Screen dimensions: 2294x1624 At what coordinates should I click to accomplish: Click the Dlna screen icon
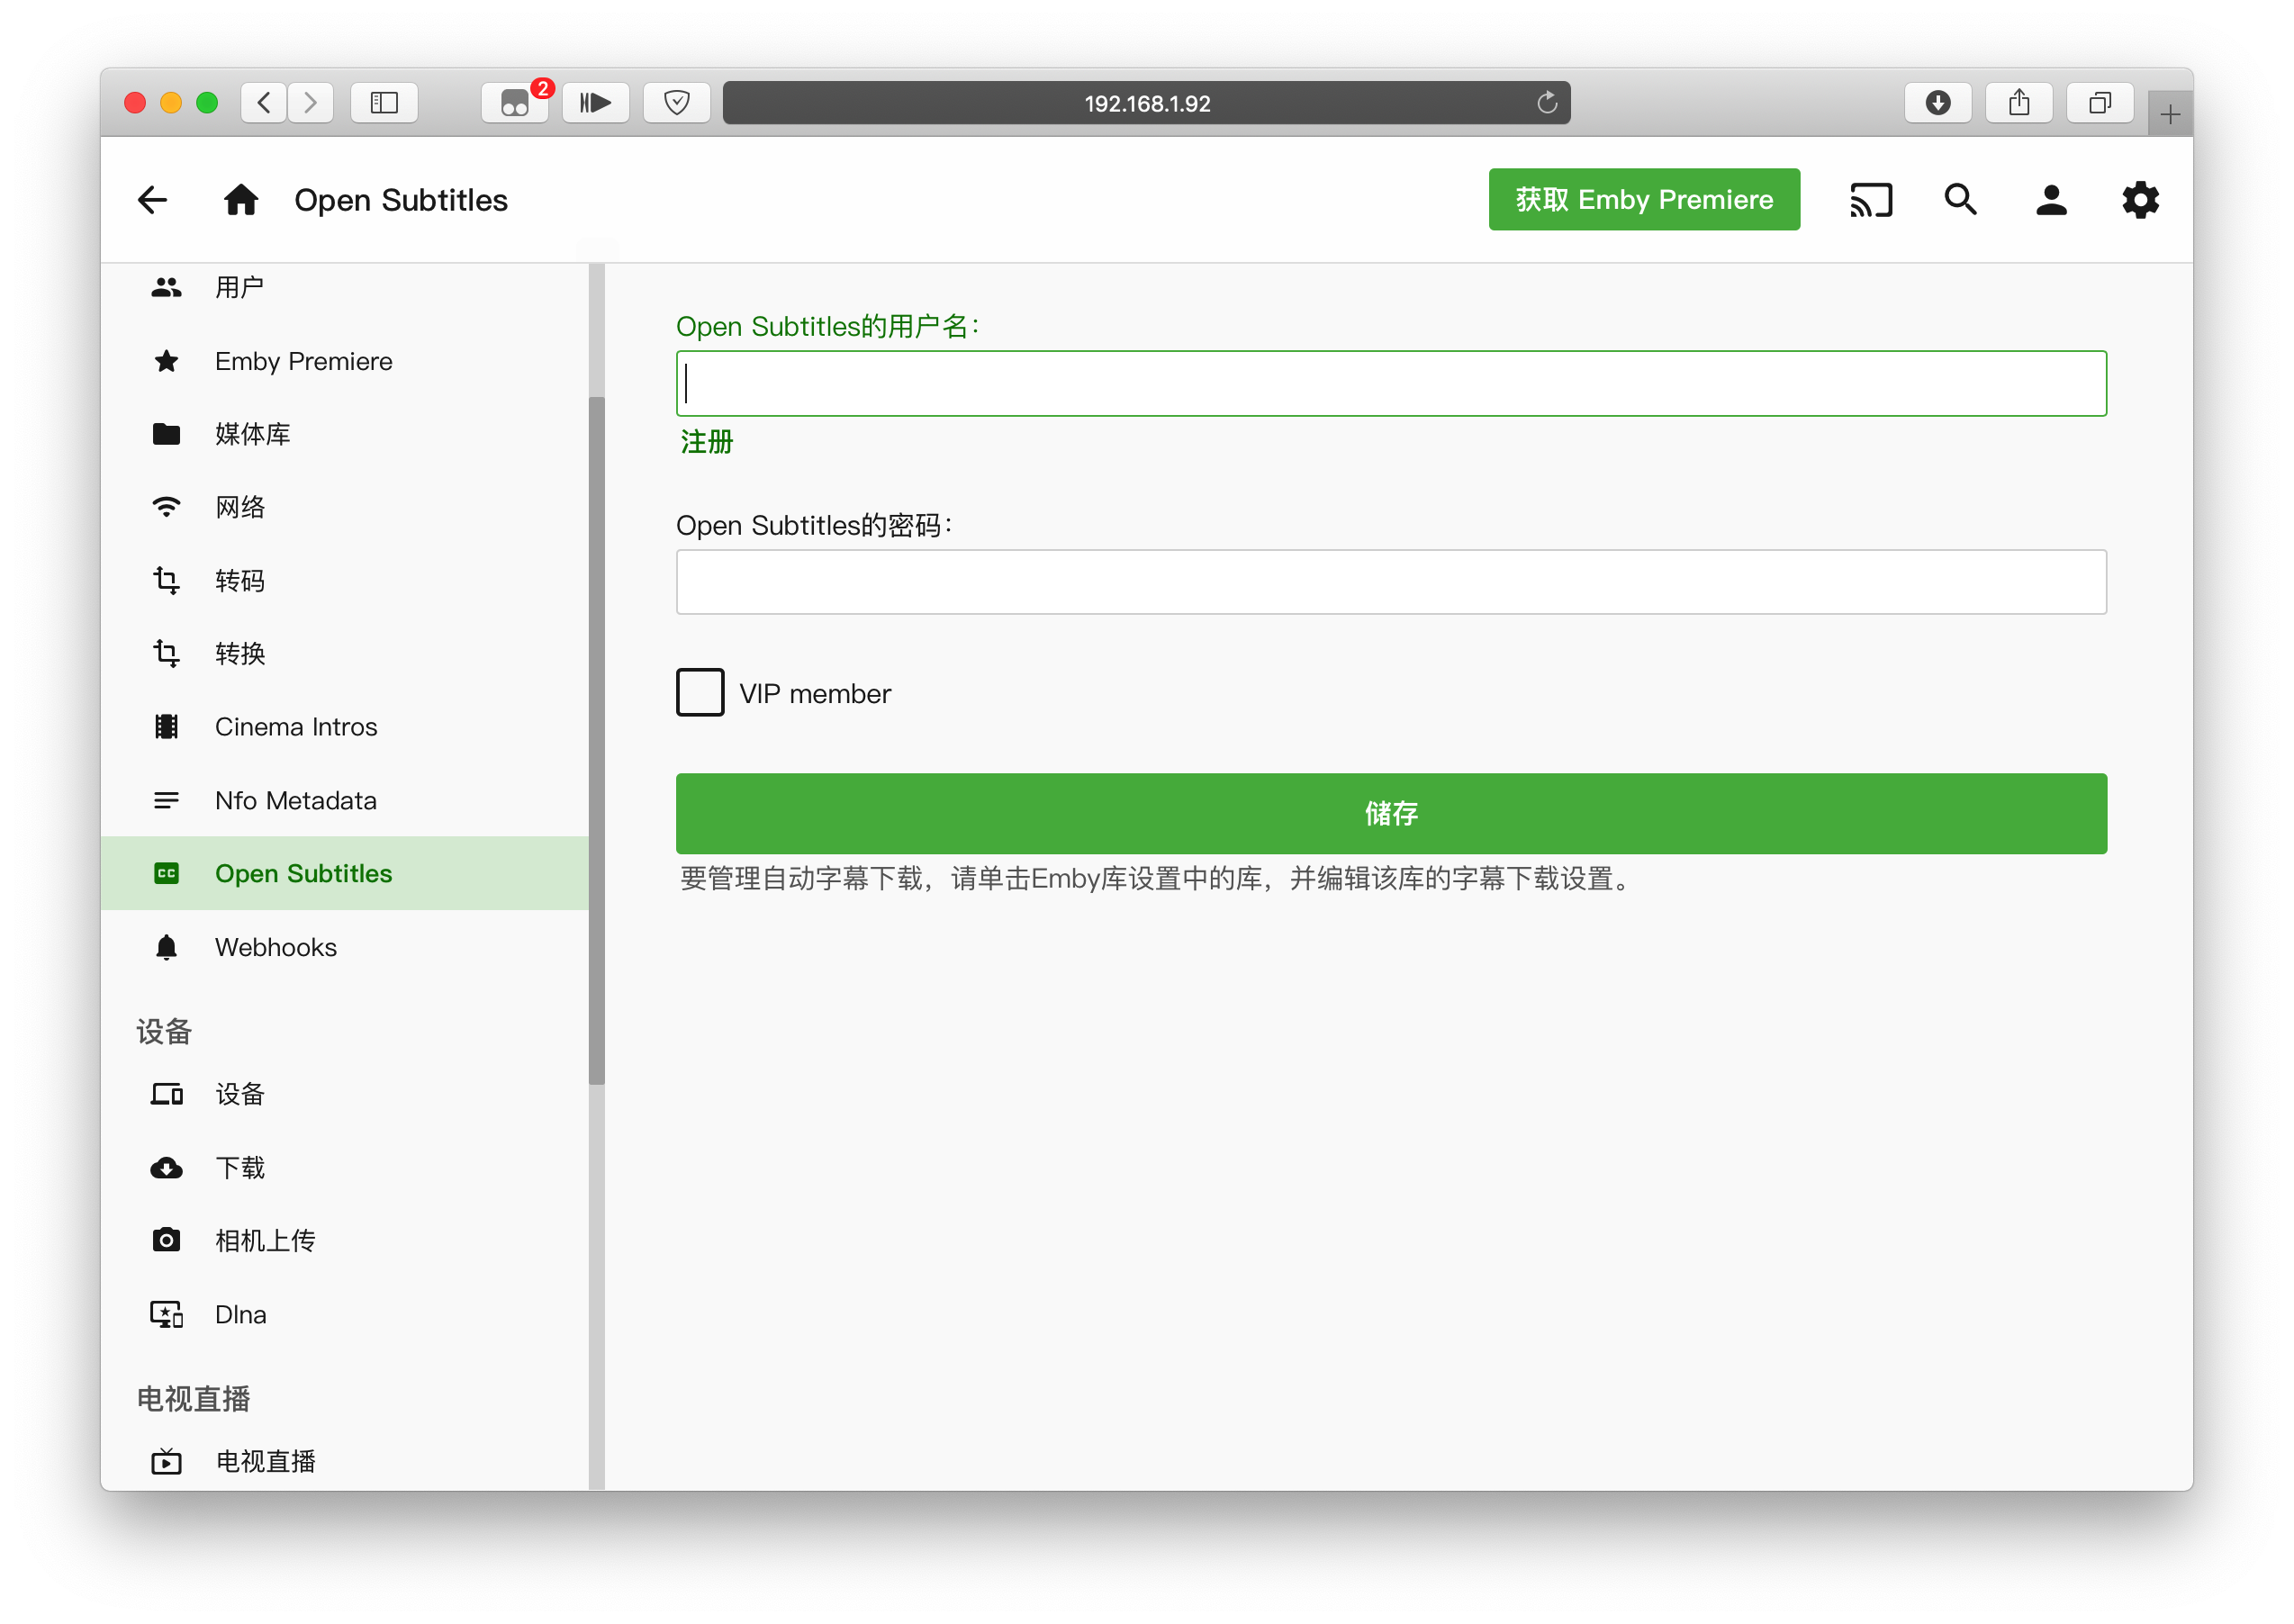166,1314
